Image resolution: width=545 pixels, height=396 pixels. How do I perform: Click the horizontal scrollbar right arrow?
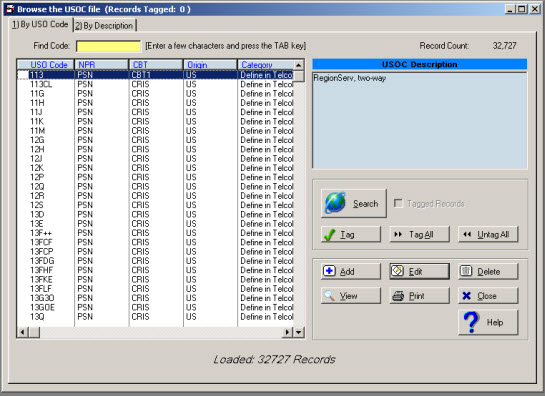coord(288,332)
